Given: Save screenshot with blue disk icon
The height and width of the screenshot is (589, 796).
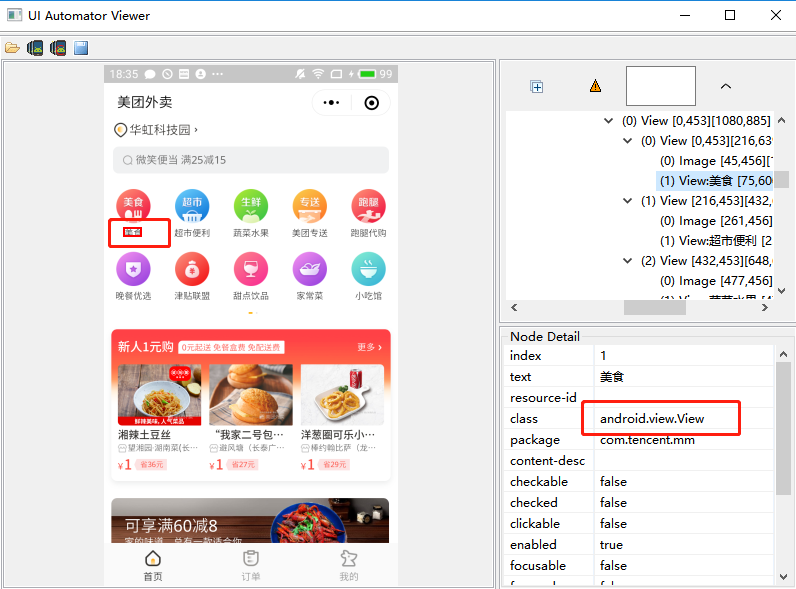Looking at the screenshot, I should [81, 48].
